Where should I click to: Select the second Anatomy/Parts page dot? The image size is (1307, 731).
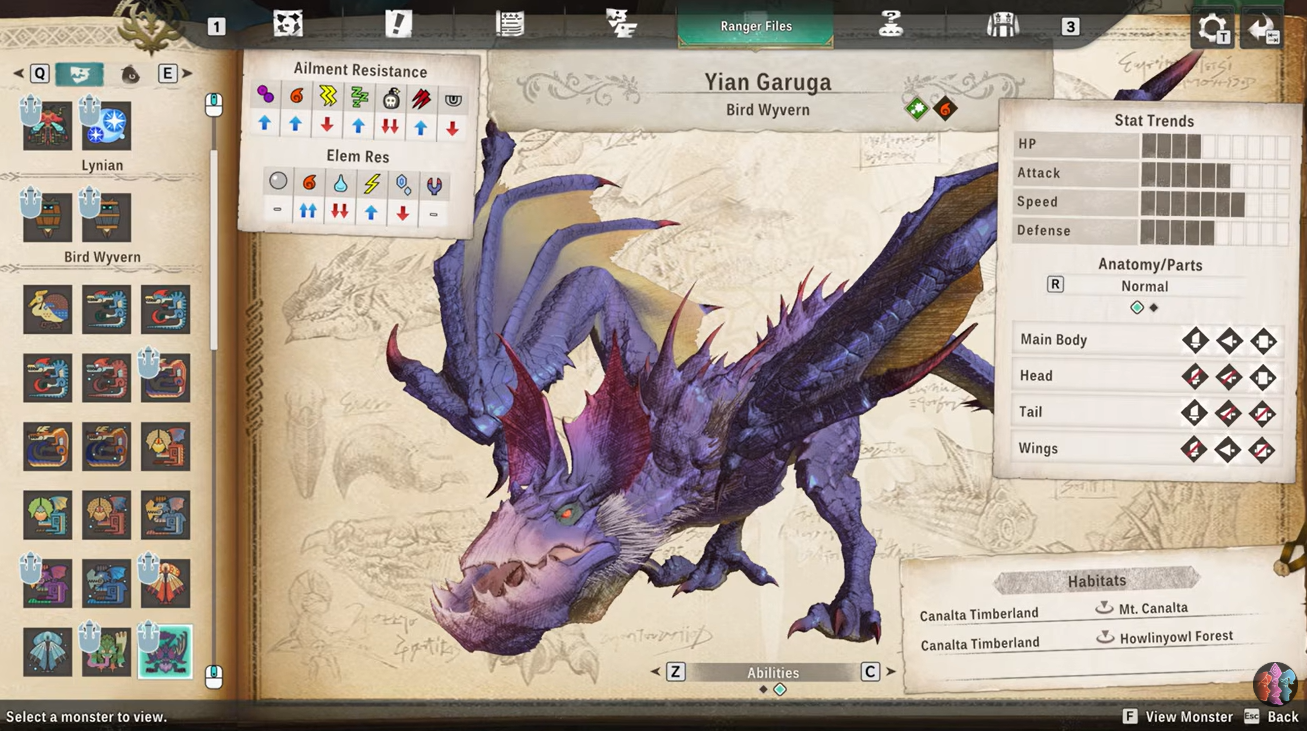[x=1154, y=308]
